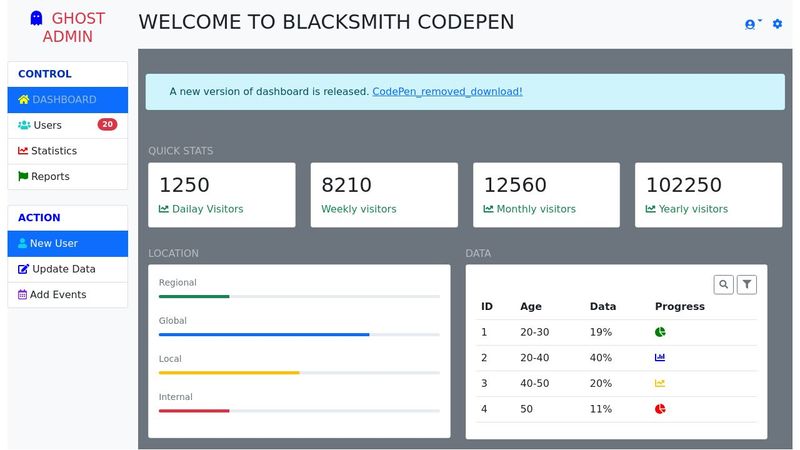800x450 pixels.
Task: Click the New User action
Action: click(53, 243)
